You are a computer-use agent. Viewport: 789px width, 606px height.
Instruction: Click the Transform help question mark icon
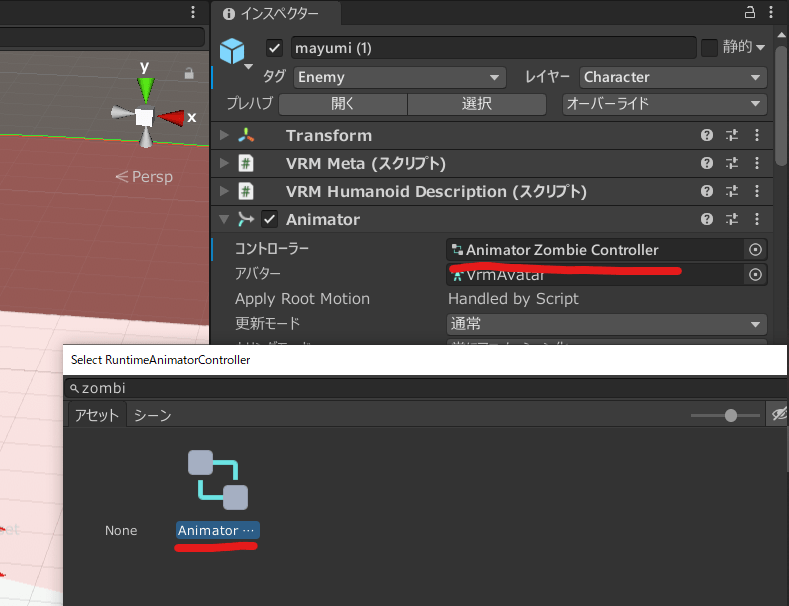tap(707, 136)
